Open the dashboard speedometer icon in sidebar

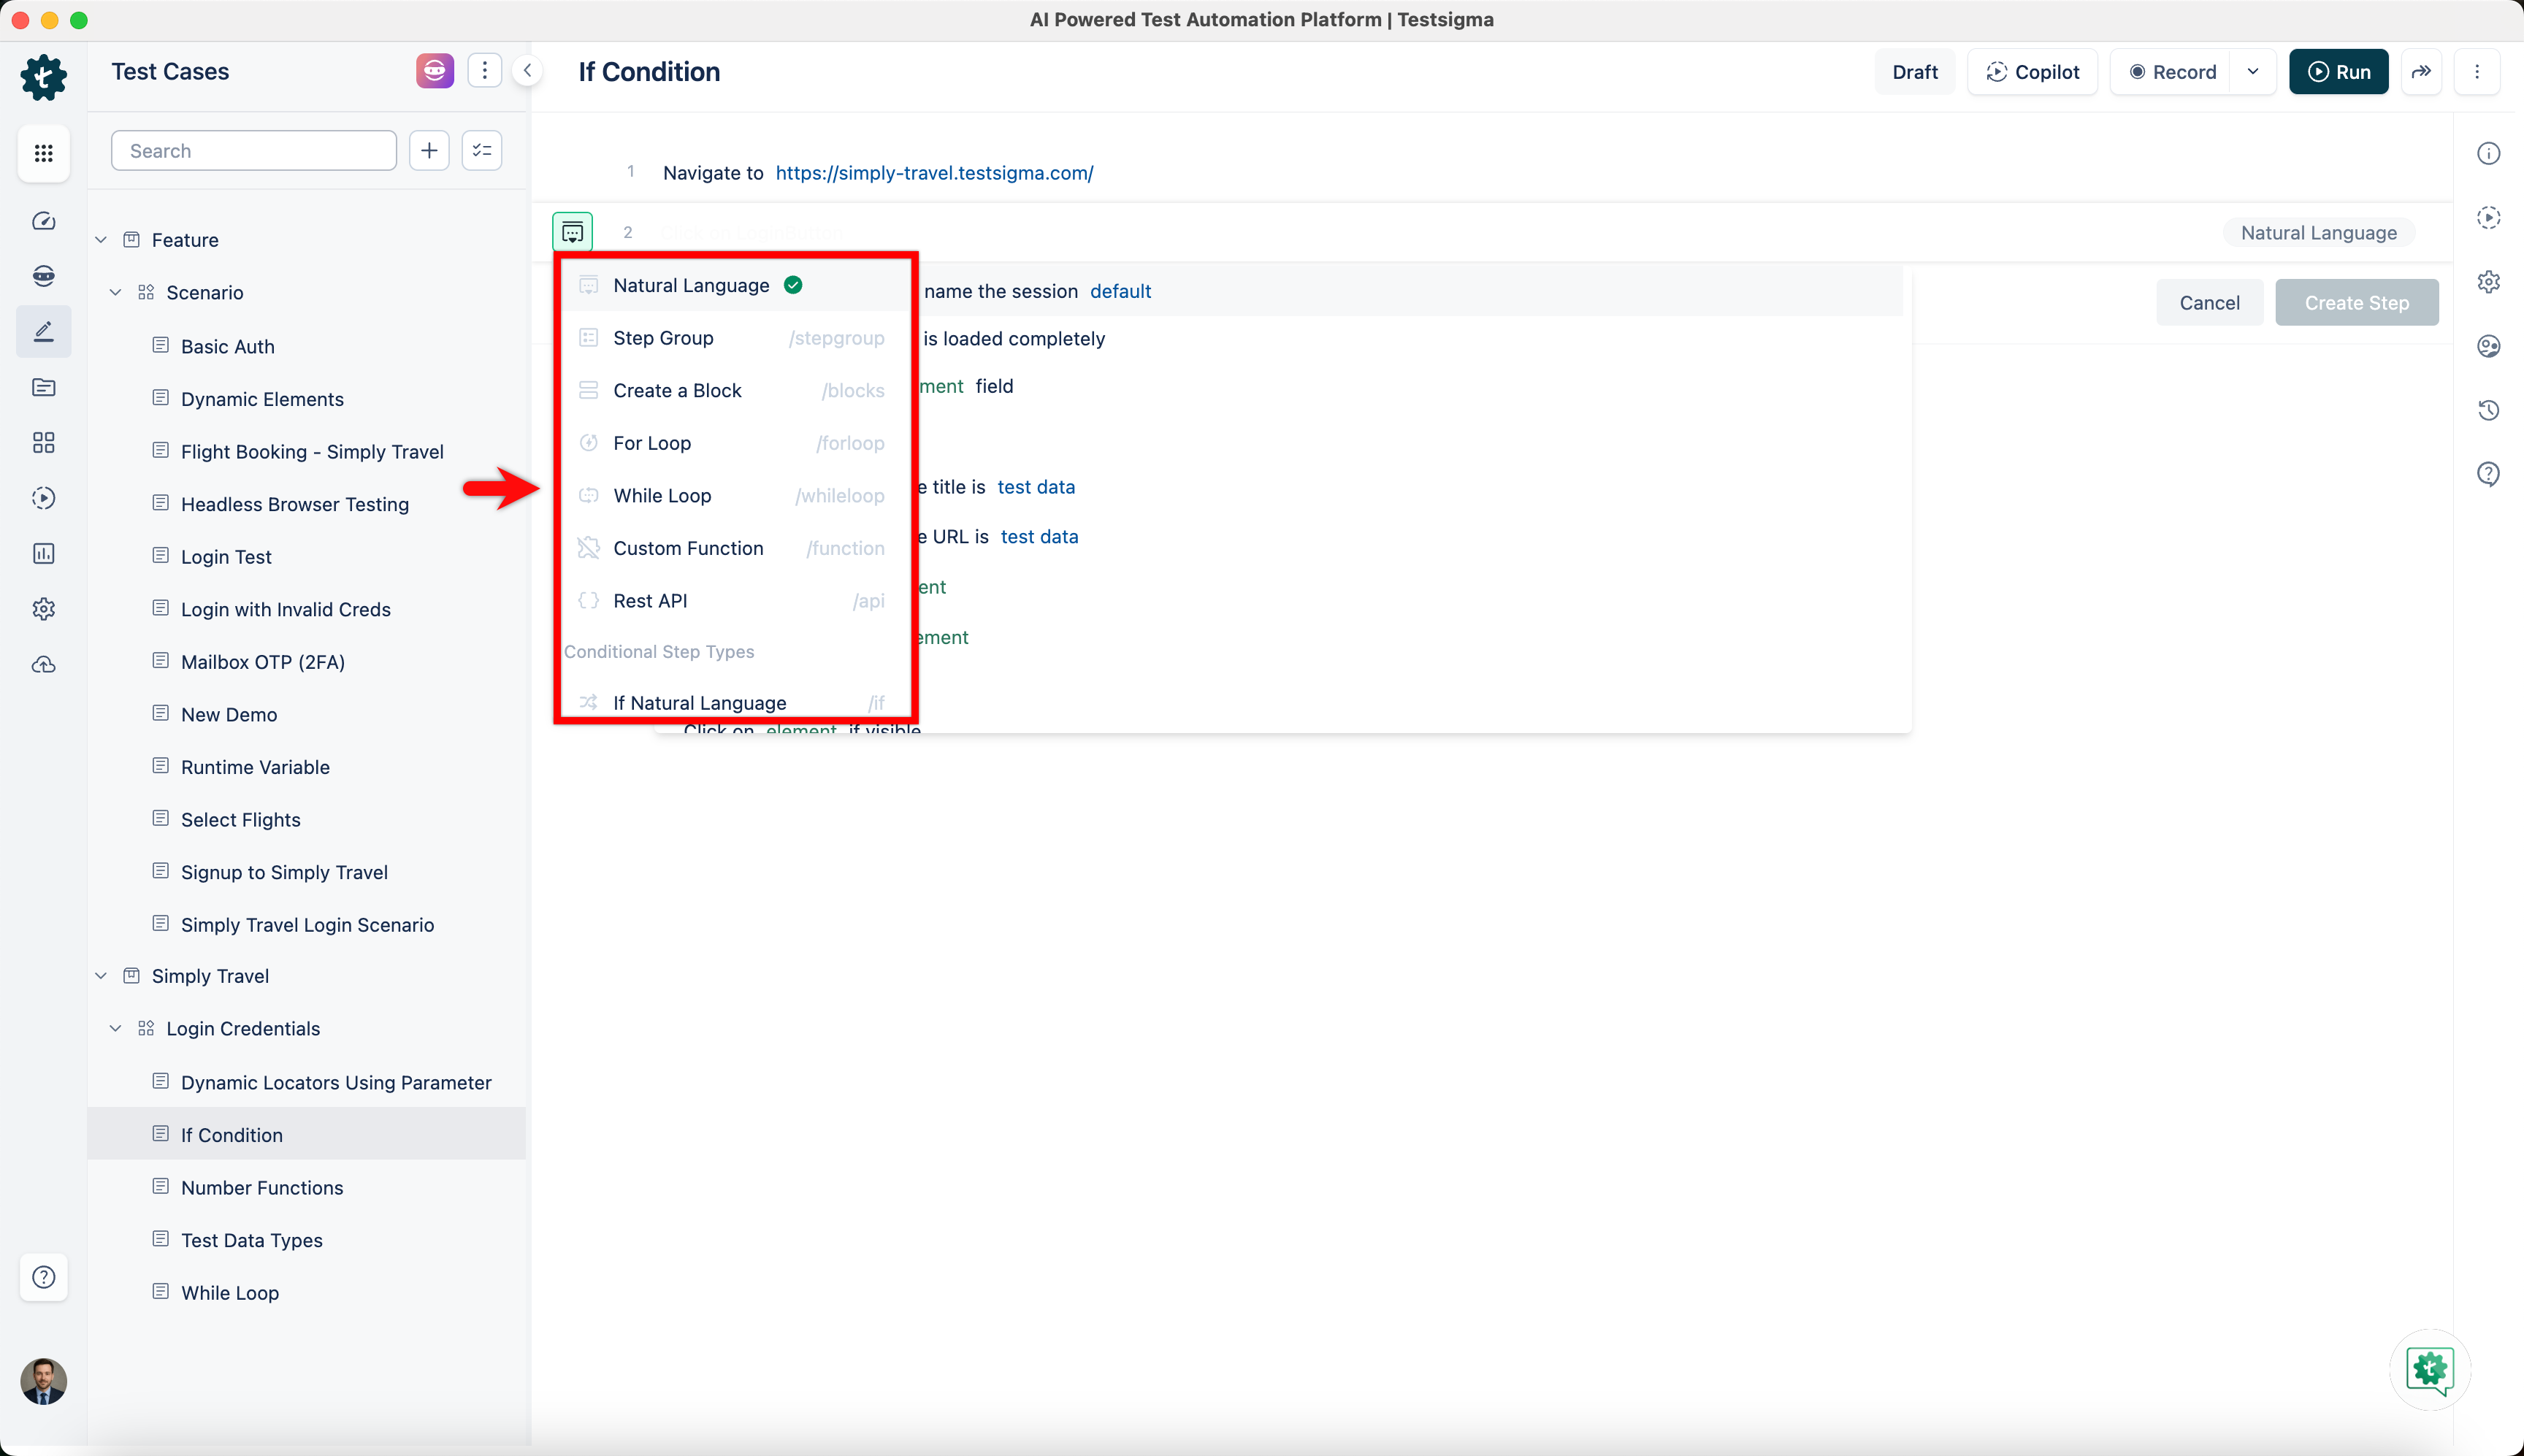(43, 221)
